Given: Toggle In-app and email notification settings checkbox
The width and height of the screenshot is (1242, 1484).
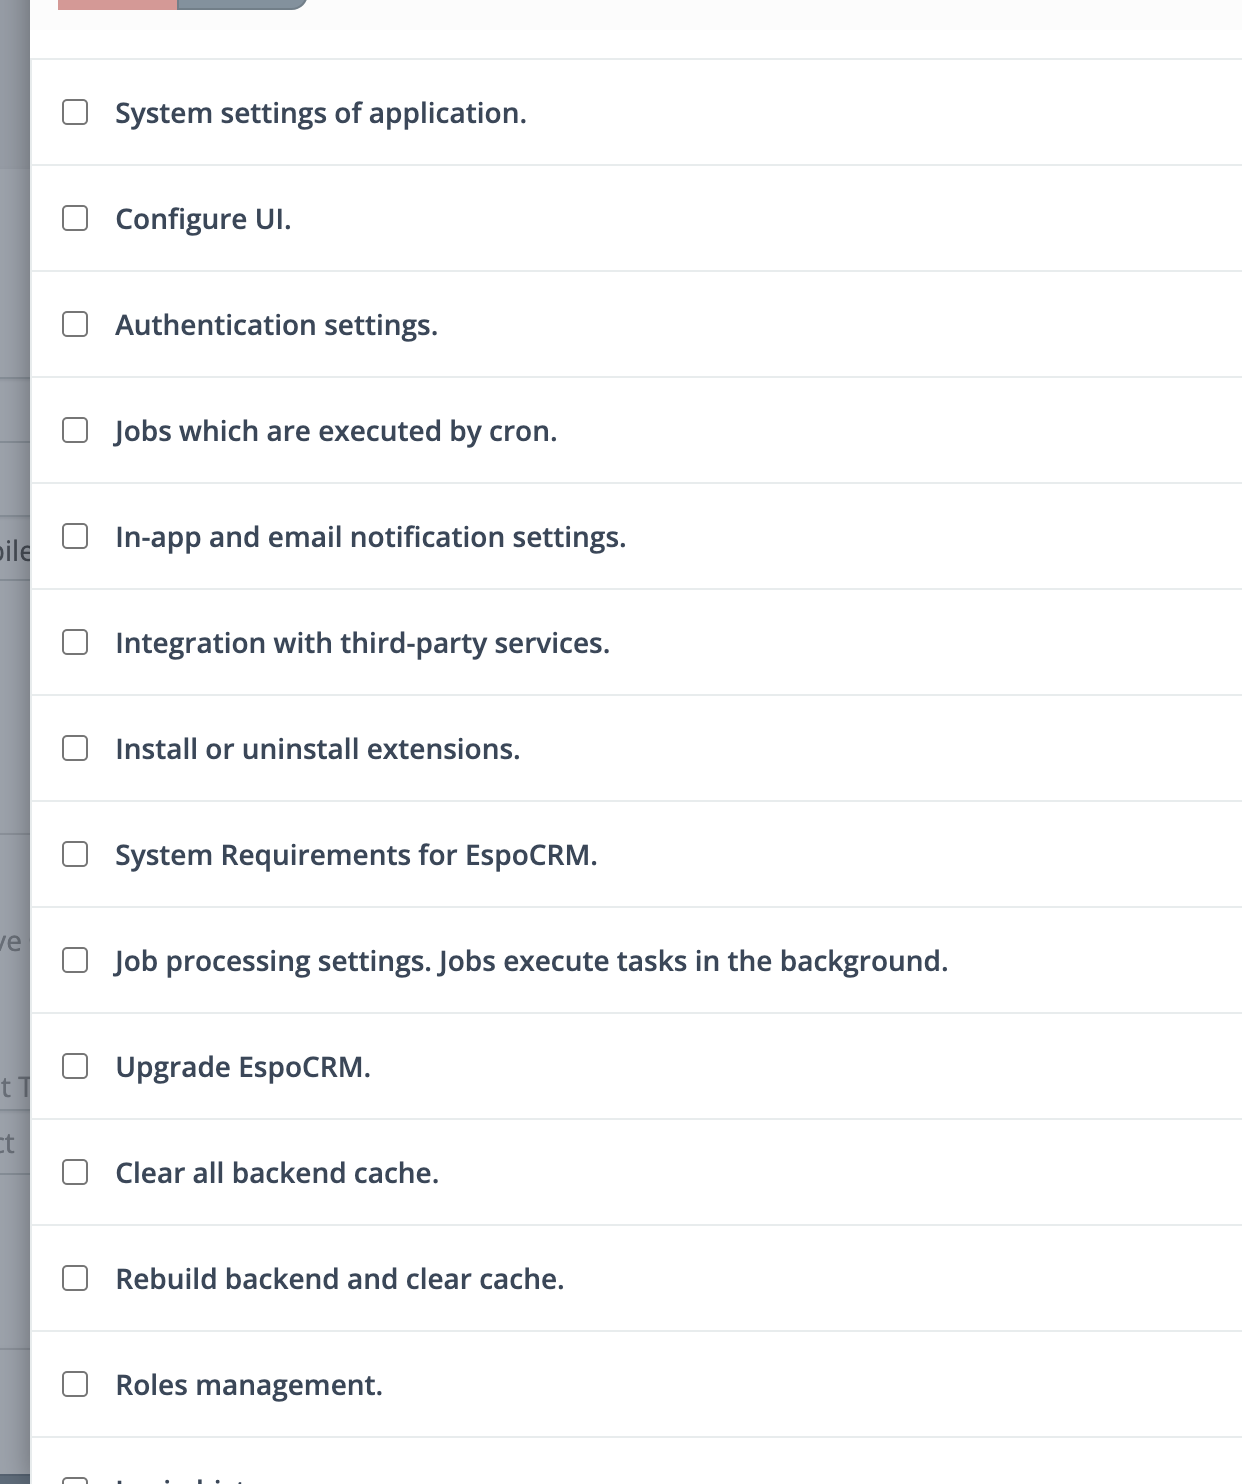Looking at the screenshot, I should coord(75,536).
